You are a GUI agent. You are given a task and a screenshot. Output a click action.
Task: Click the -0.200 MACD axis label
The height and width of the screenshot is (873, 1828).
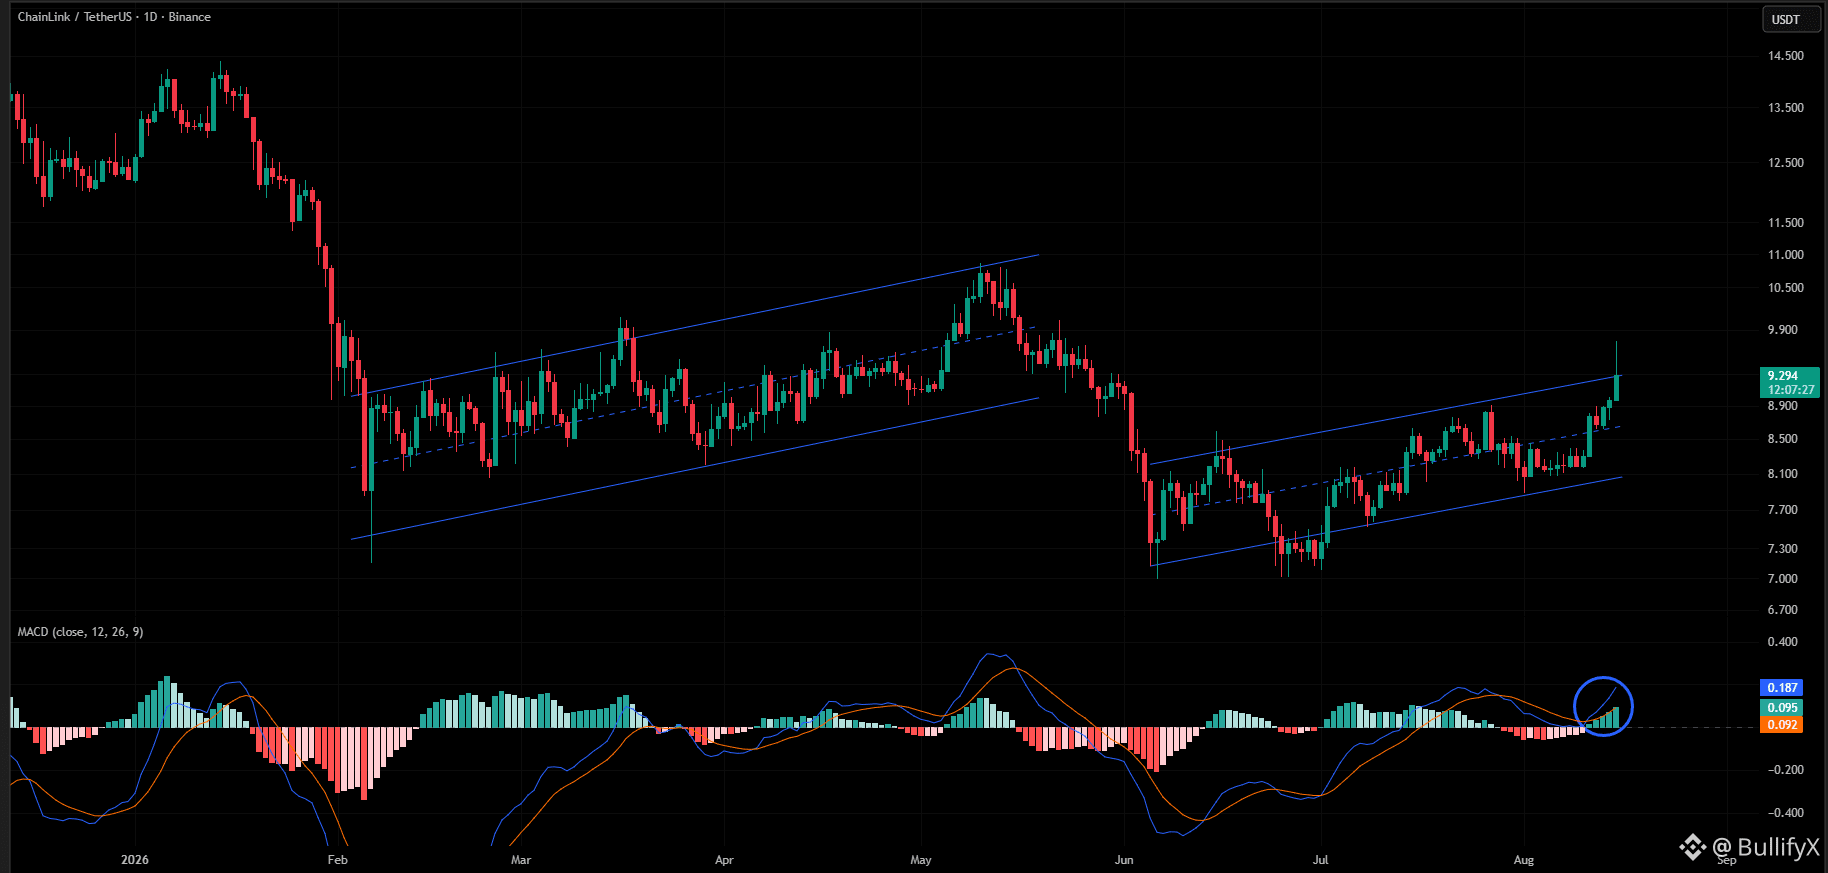pos(1784,770)
